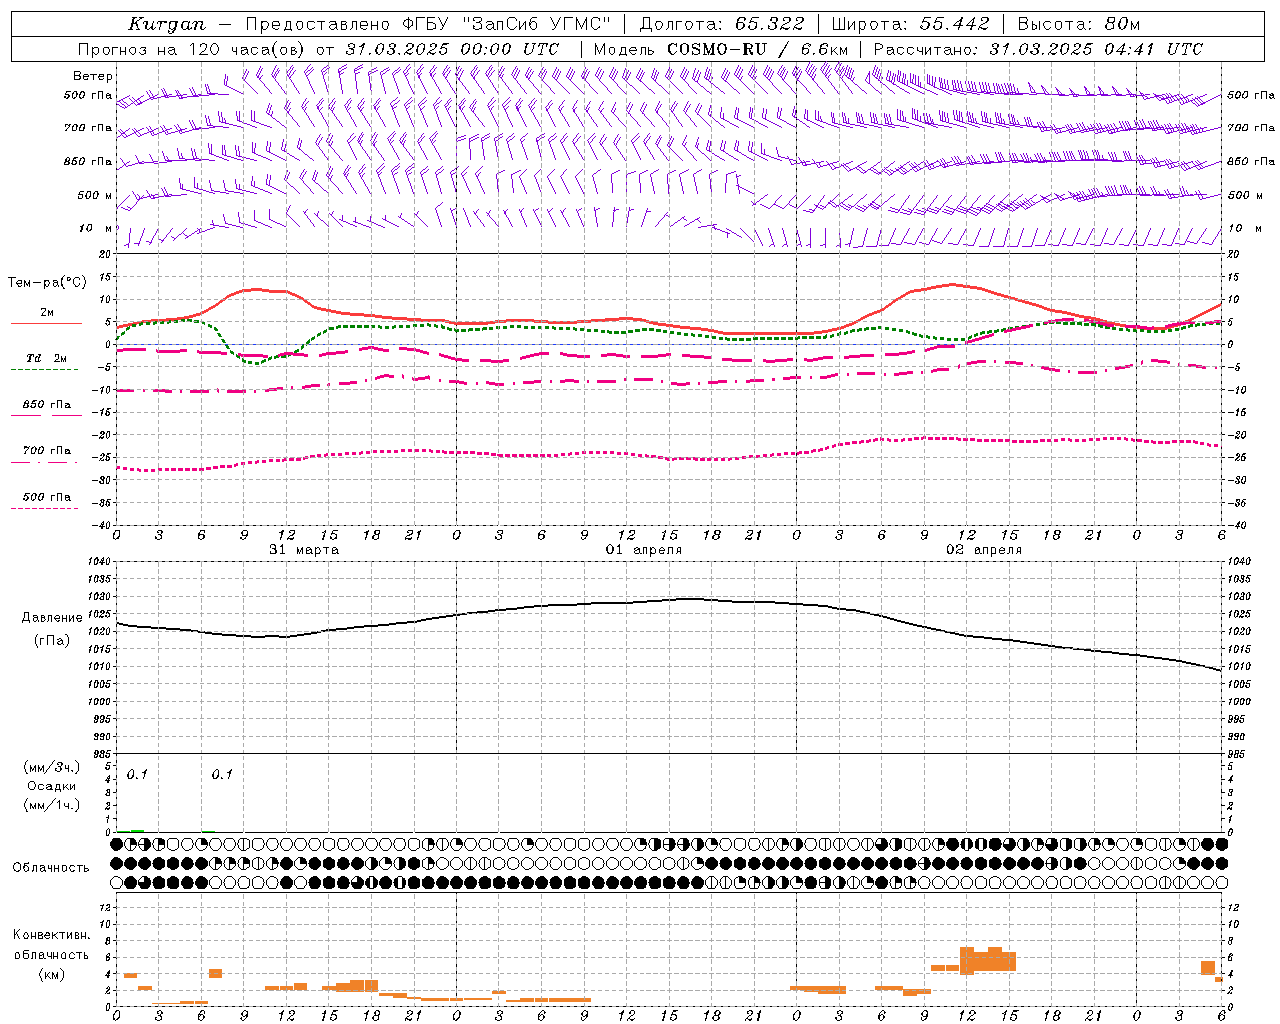Click the '31 марта' date label

(x=305, y=550)
